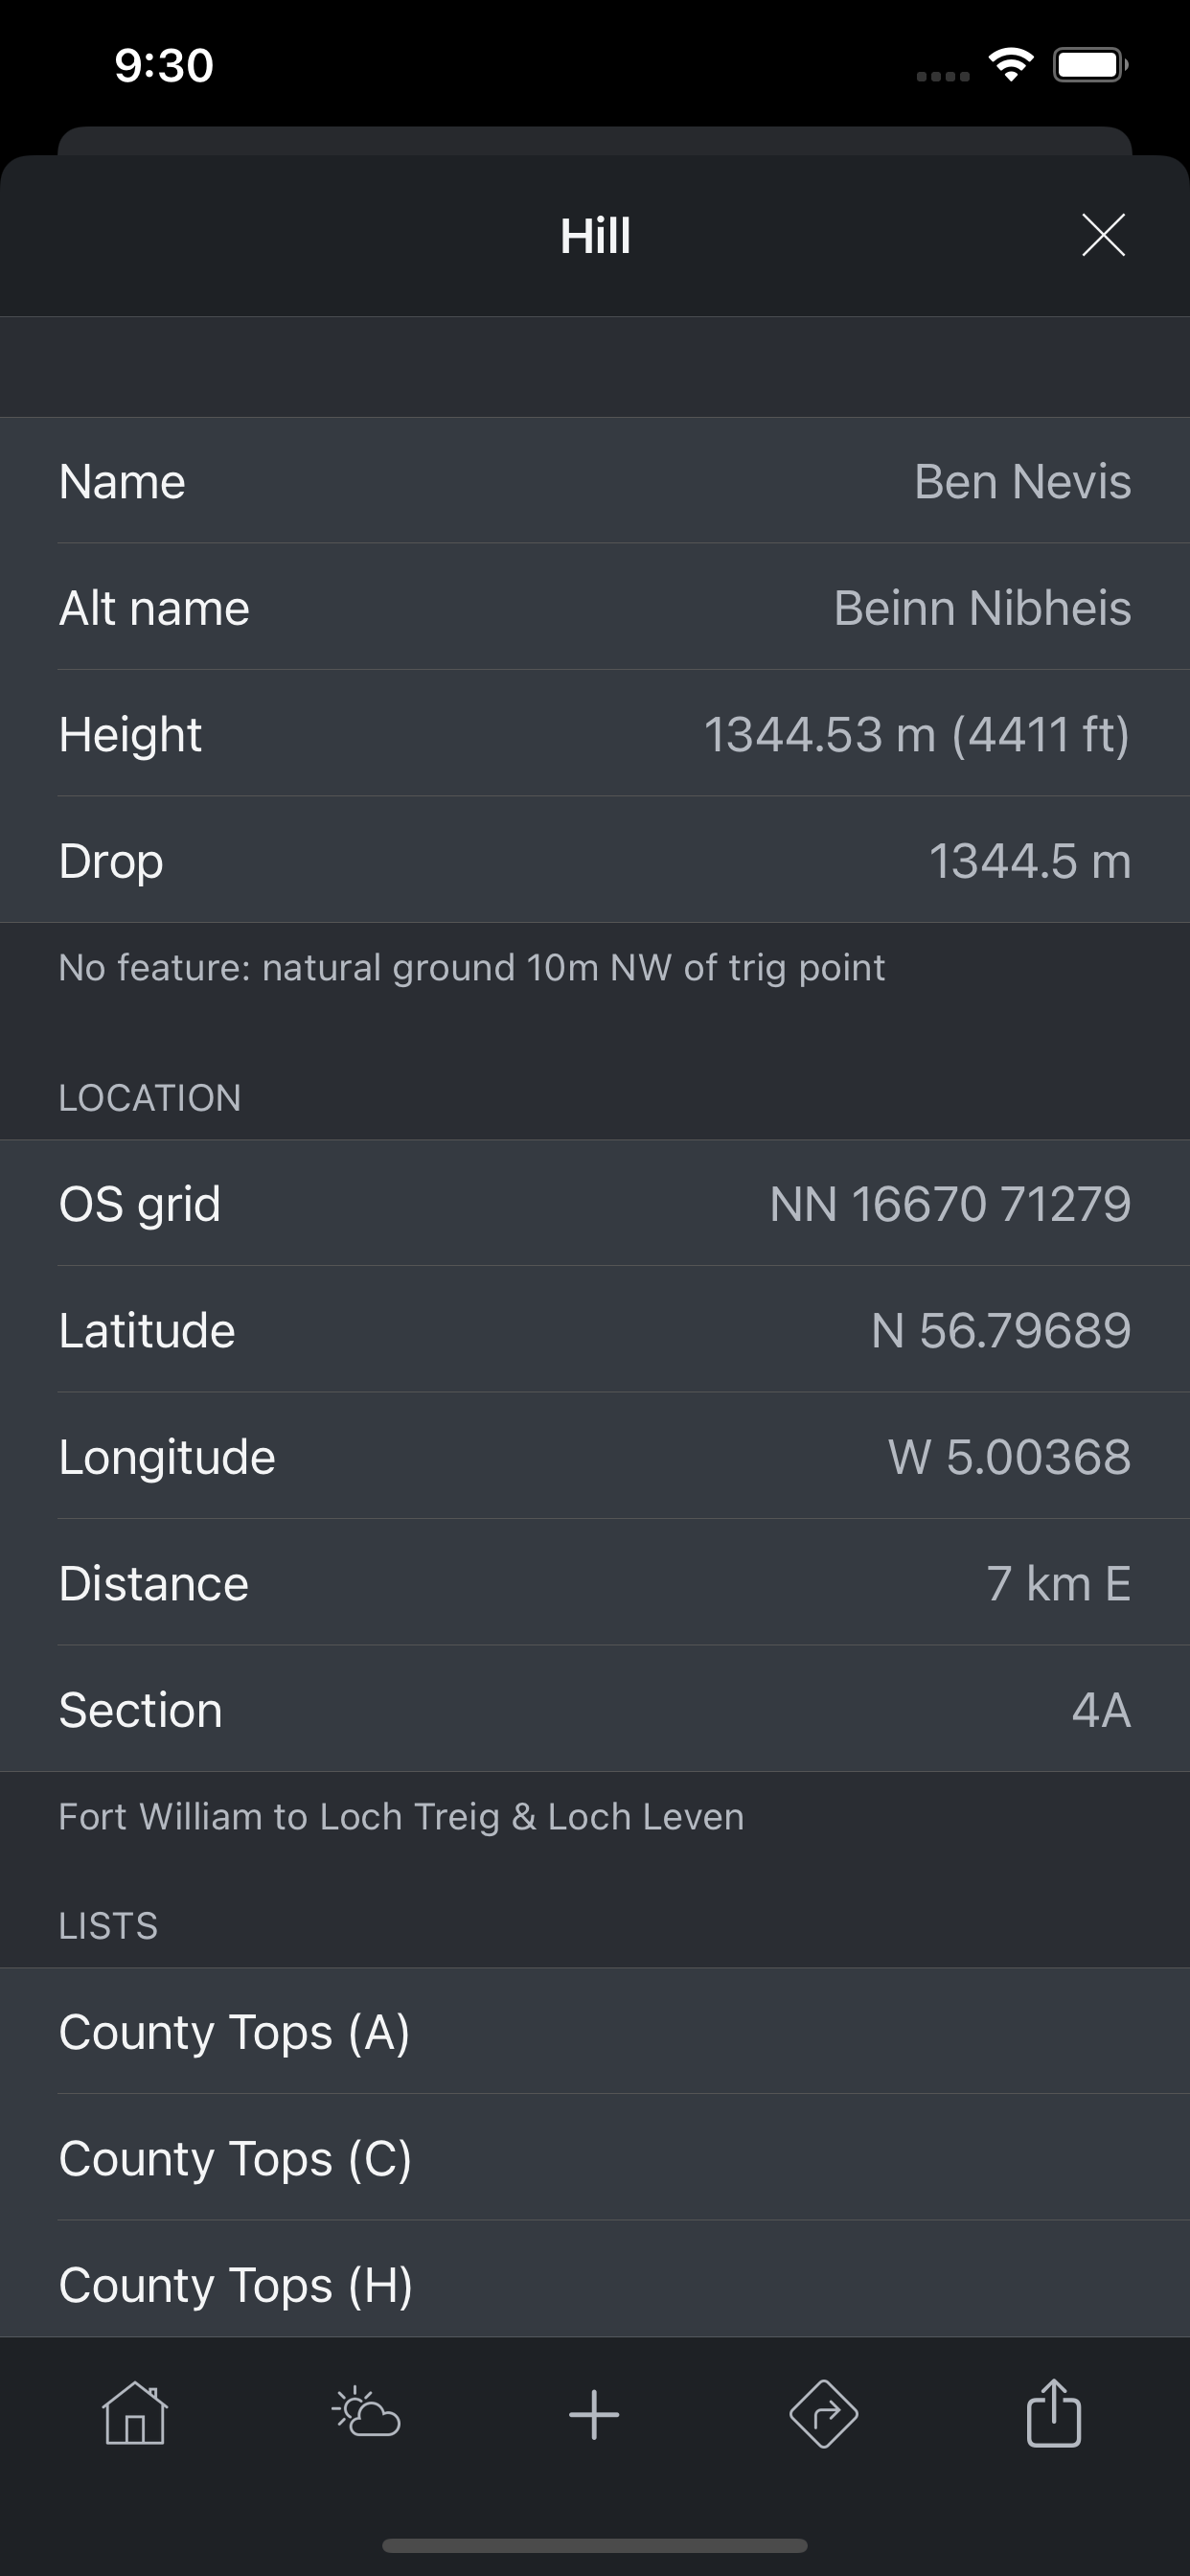Tap the Longitude W 5.00368 row
The width and height of the screenshot is (1190, 2576).
click(594, 1456)
